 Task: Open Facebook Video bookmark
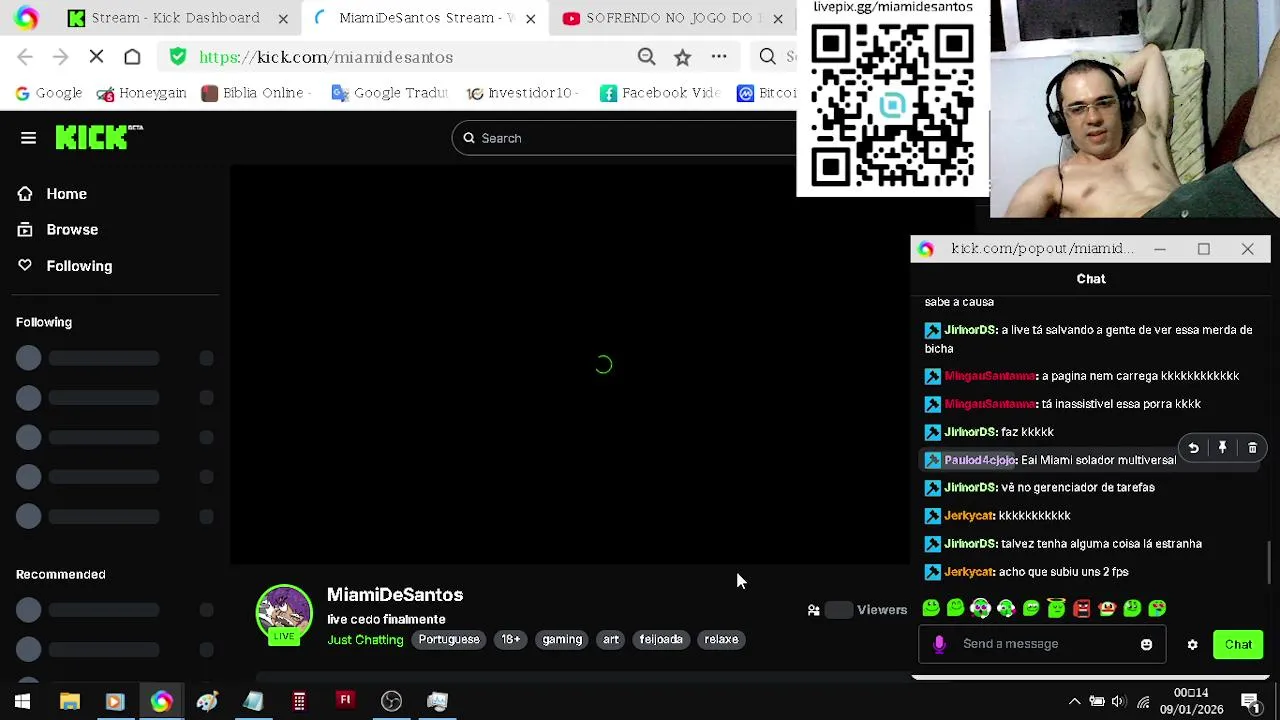point(660,93)
